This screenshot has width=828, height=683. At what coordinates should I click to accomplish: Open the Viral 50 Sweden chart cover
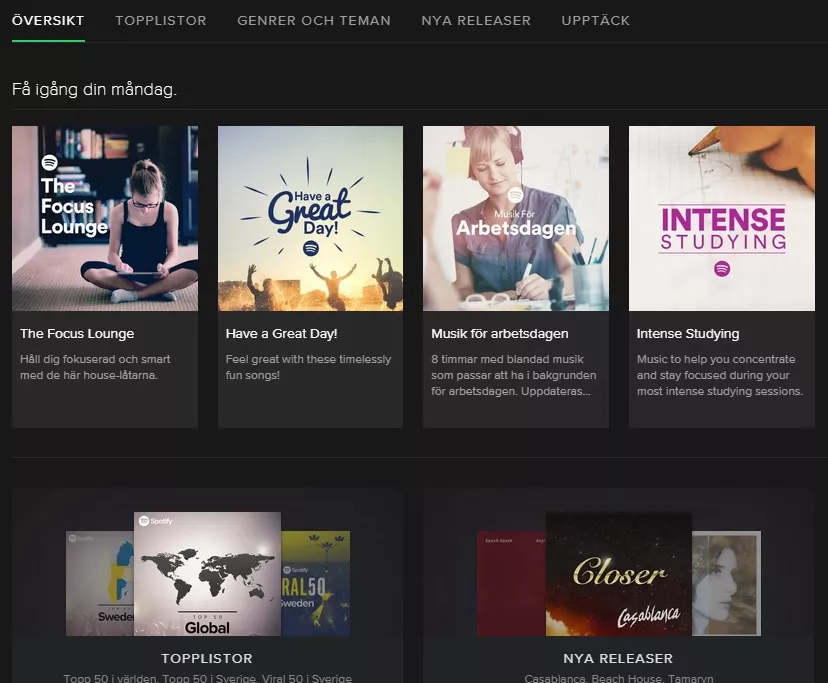(315, 583)
